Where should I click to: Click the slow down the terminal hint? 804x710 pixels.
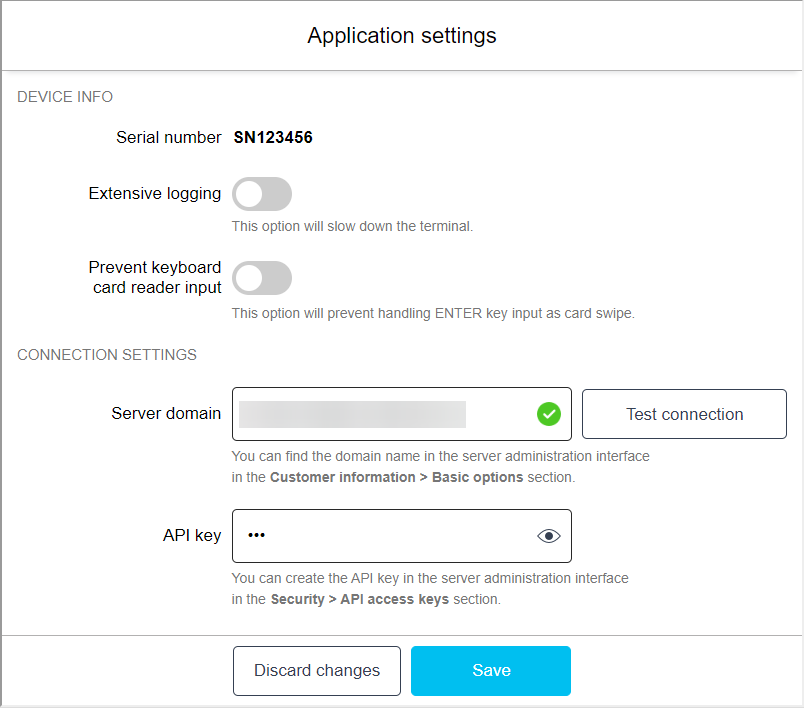tap(352, 226)
